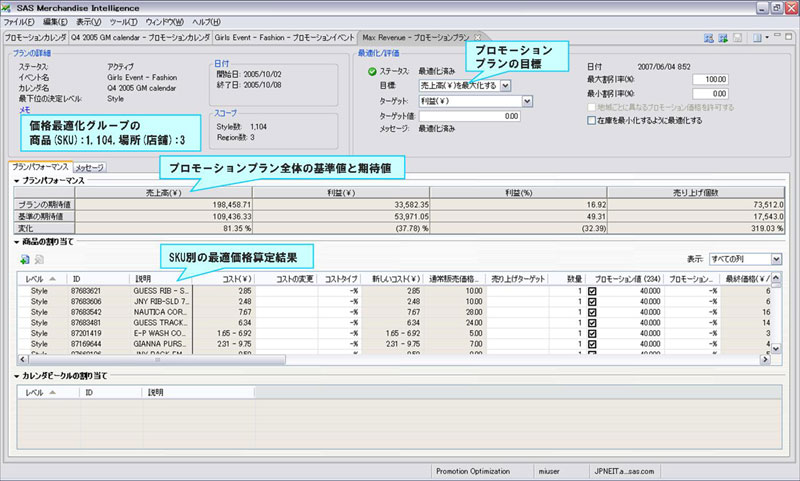Viewport: 800px width, 481px height.
Task: Select the NAUTICA COR... description cell
Action: [160, 312]
